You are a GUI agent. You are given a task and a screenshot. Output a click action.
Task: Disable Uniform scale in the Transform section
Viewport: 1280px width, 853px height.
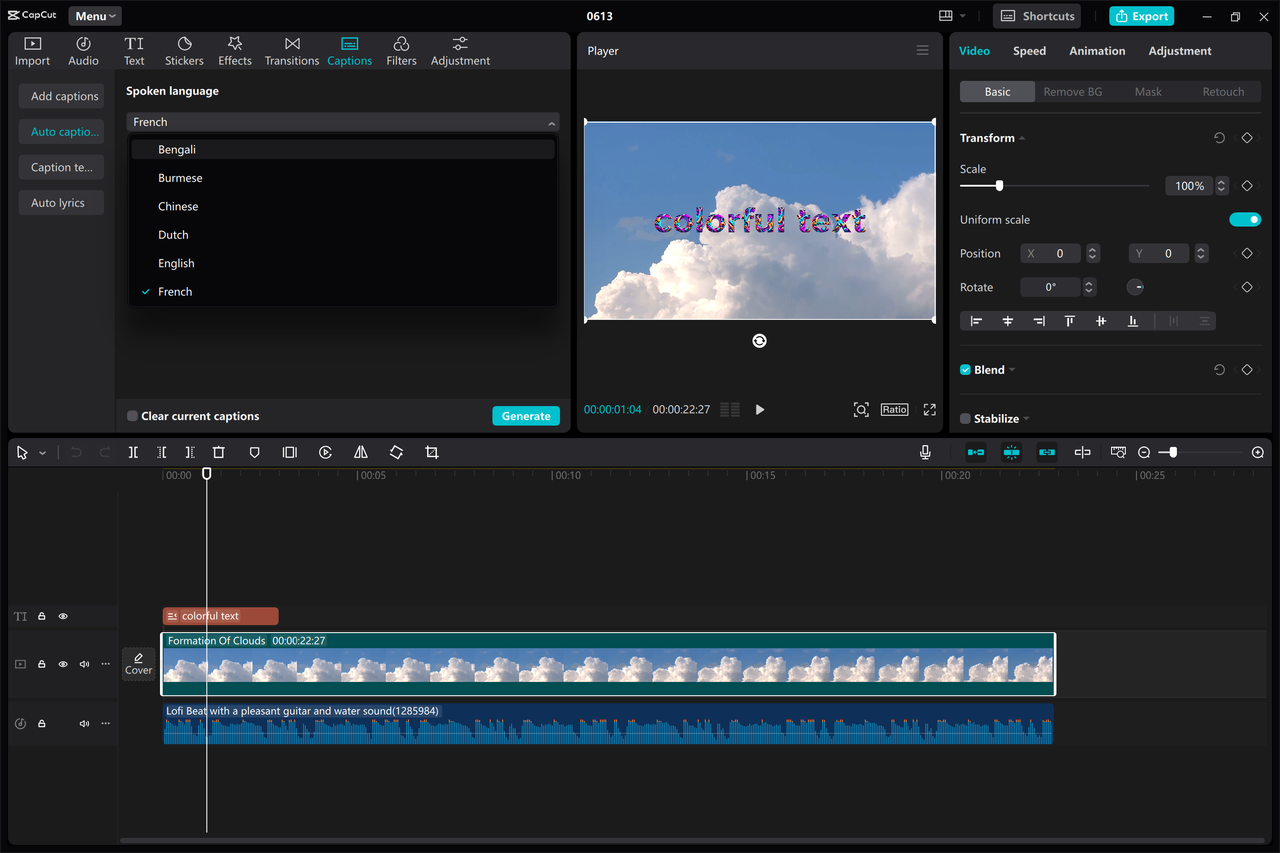pos(1245,219)
